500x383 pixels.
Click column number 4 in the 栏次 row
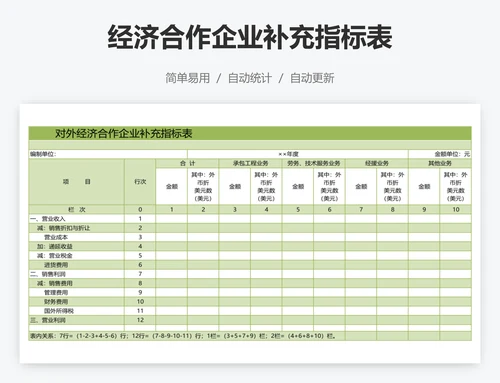pyautogui.click(x=266, y=209)
